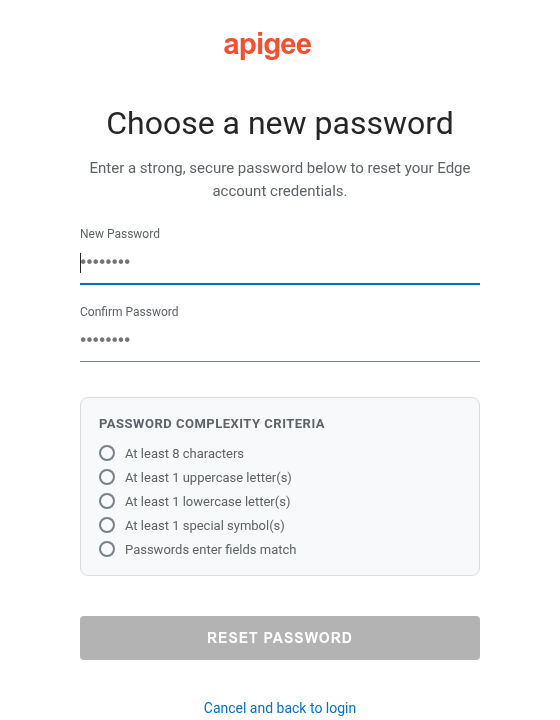Click the Confirm Password label

click(129, 312)
